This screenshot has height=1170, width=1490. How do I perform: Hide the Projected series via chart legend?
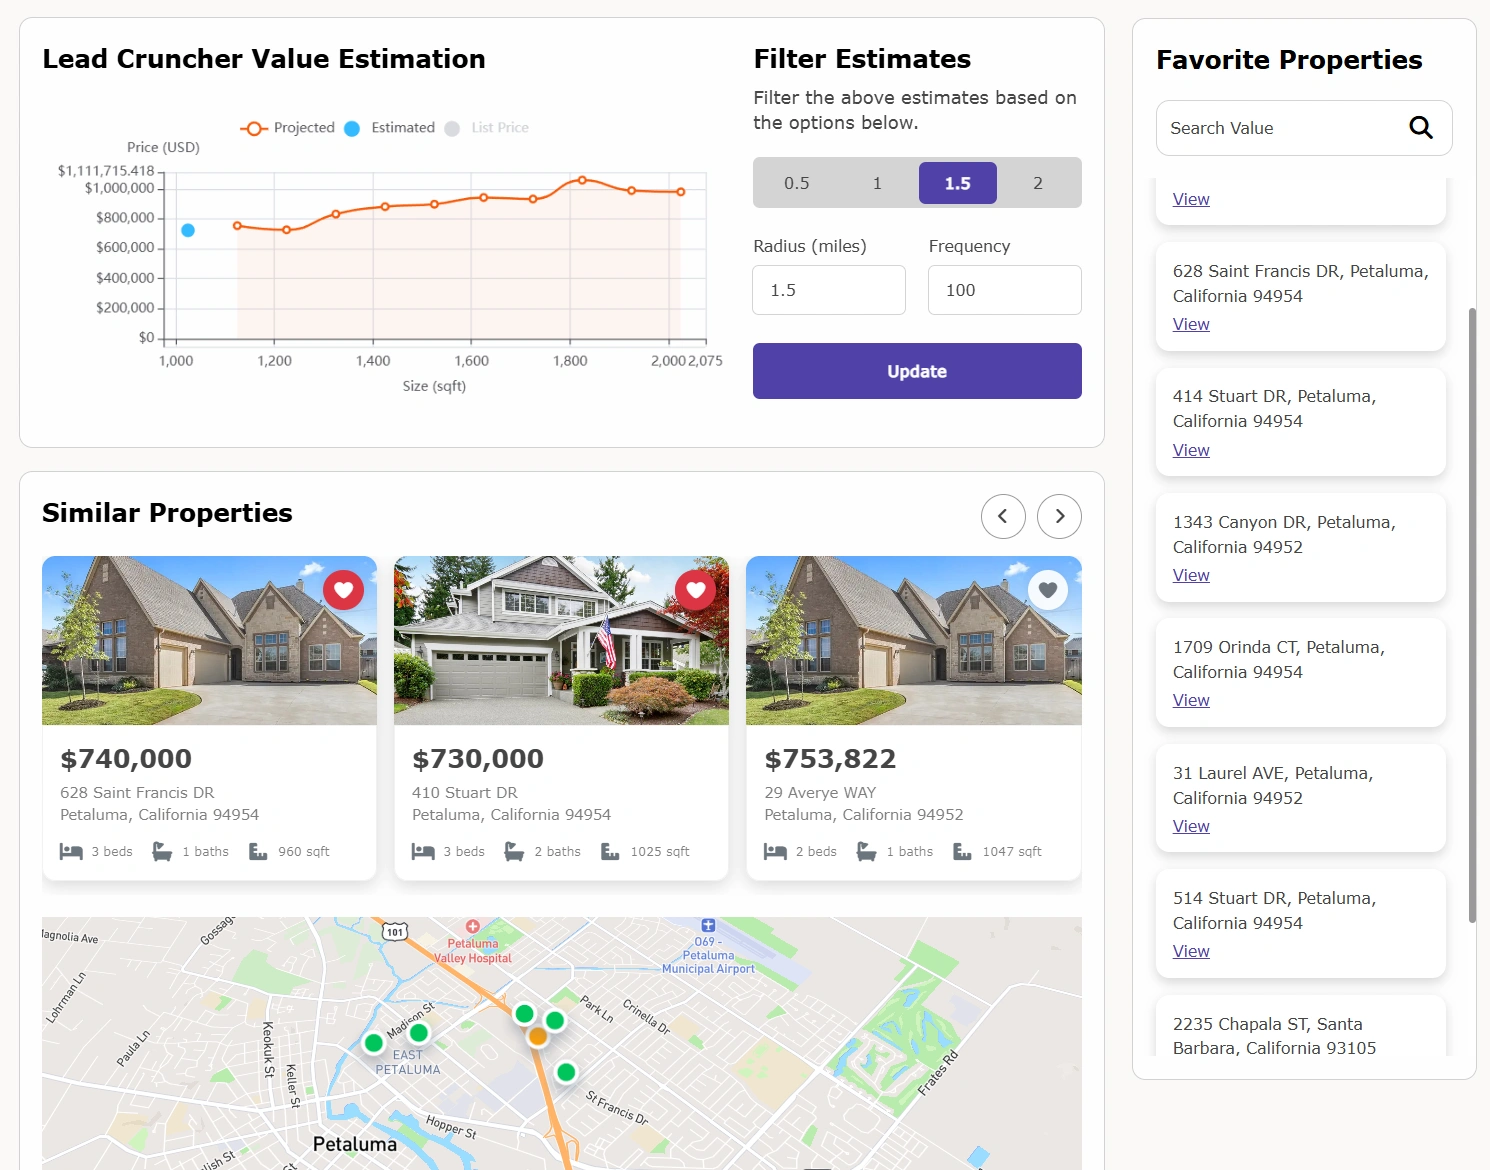[290, 127]
